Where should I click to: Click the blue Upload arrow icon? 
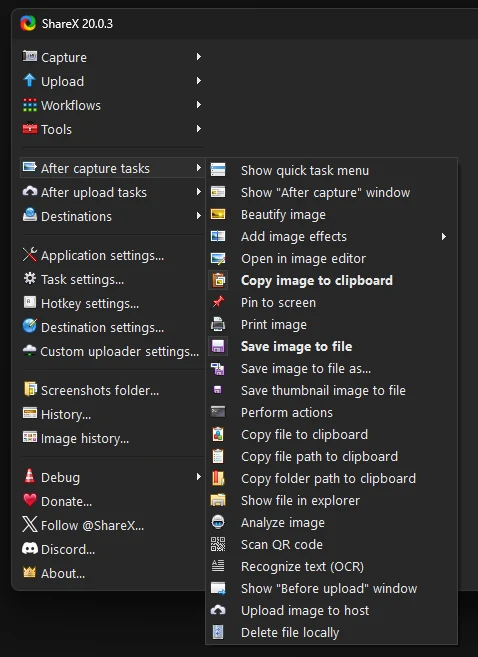point(29,80)
